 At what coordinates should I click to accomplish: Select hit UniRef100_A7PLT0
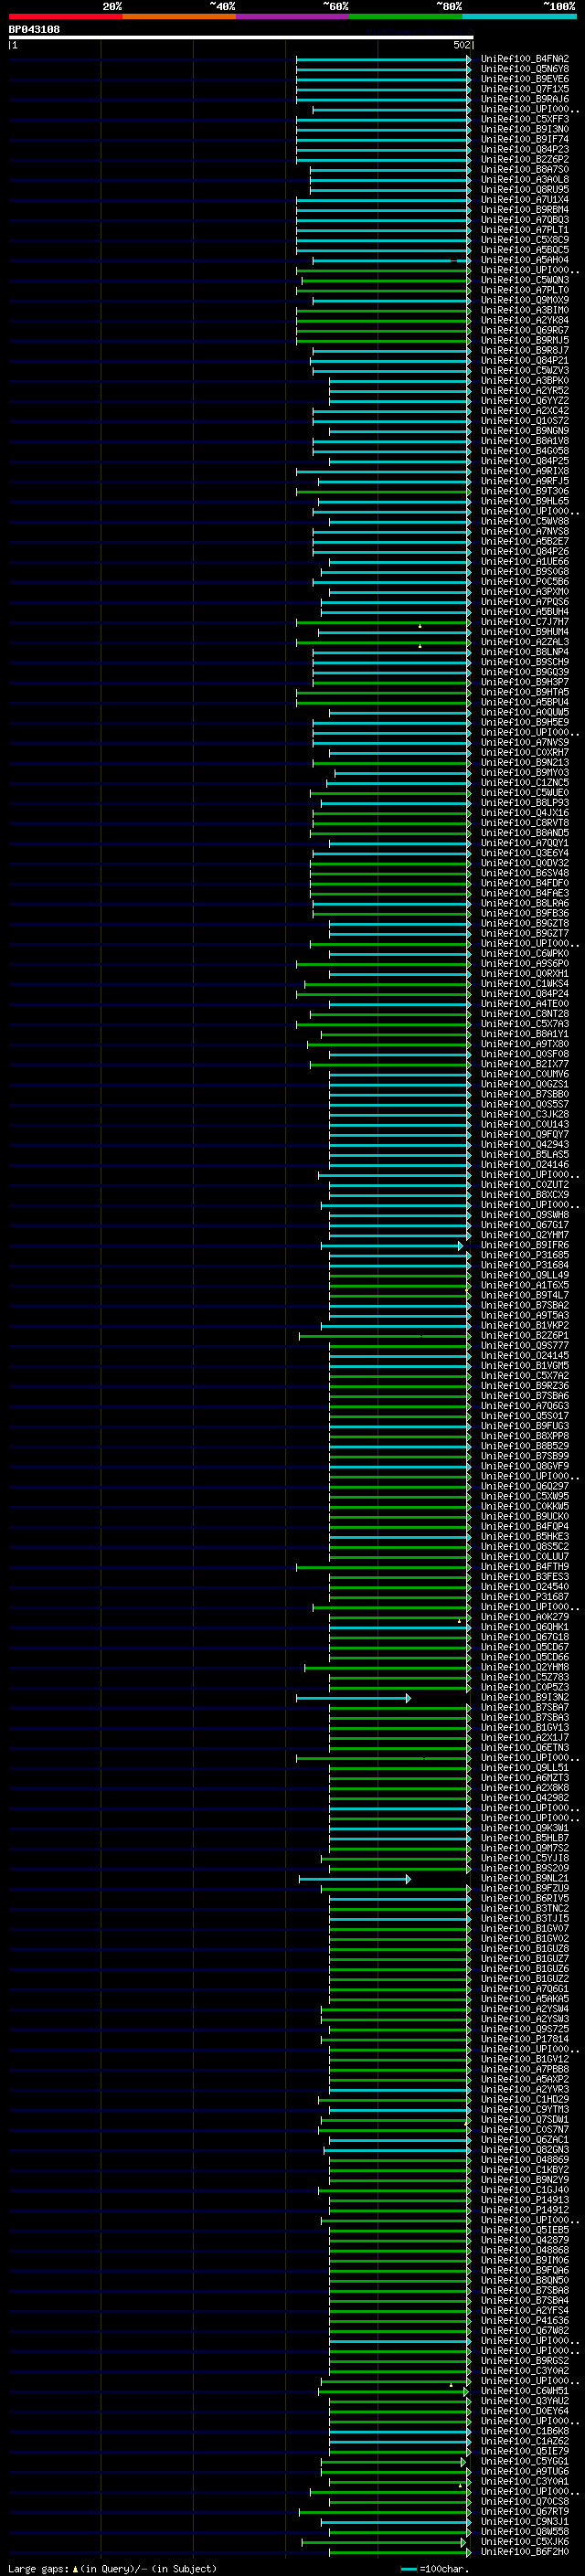click(524, 290)
